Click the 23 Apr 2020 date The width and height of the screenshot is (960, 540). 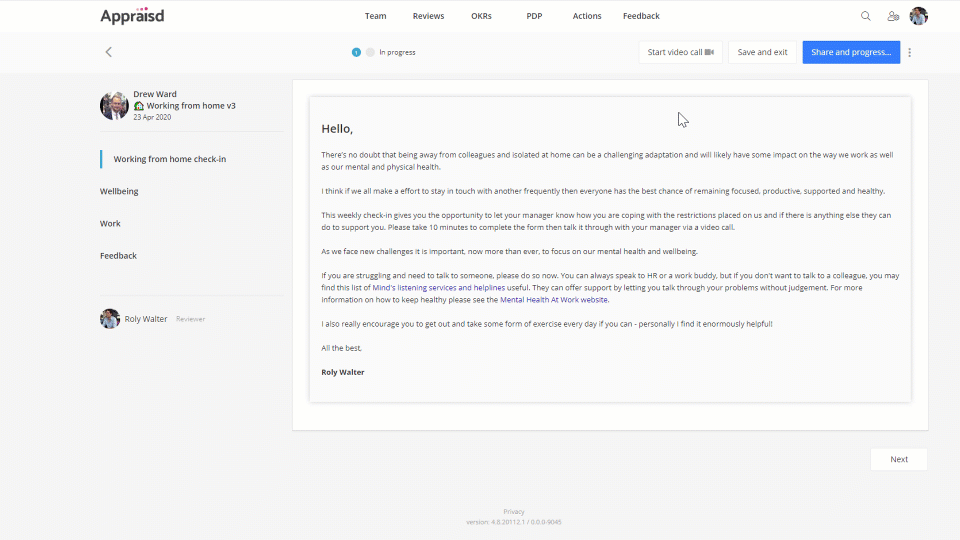[152, 117]
